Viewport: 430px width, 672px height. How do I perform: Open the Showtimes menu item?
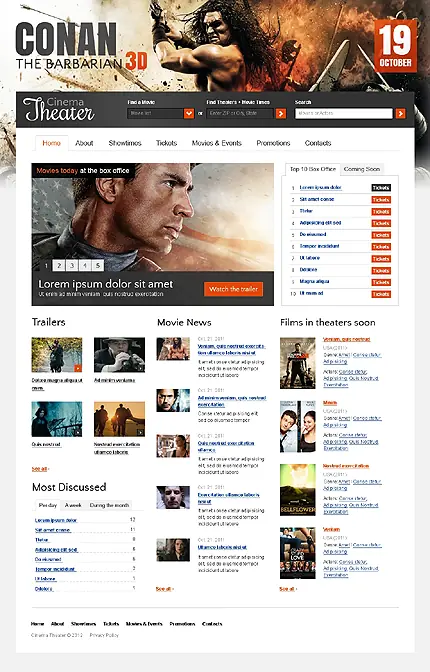(x=125, y=143)
